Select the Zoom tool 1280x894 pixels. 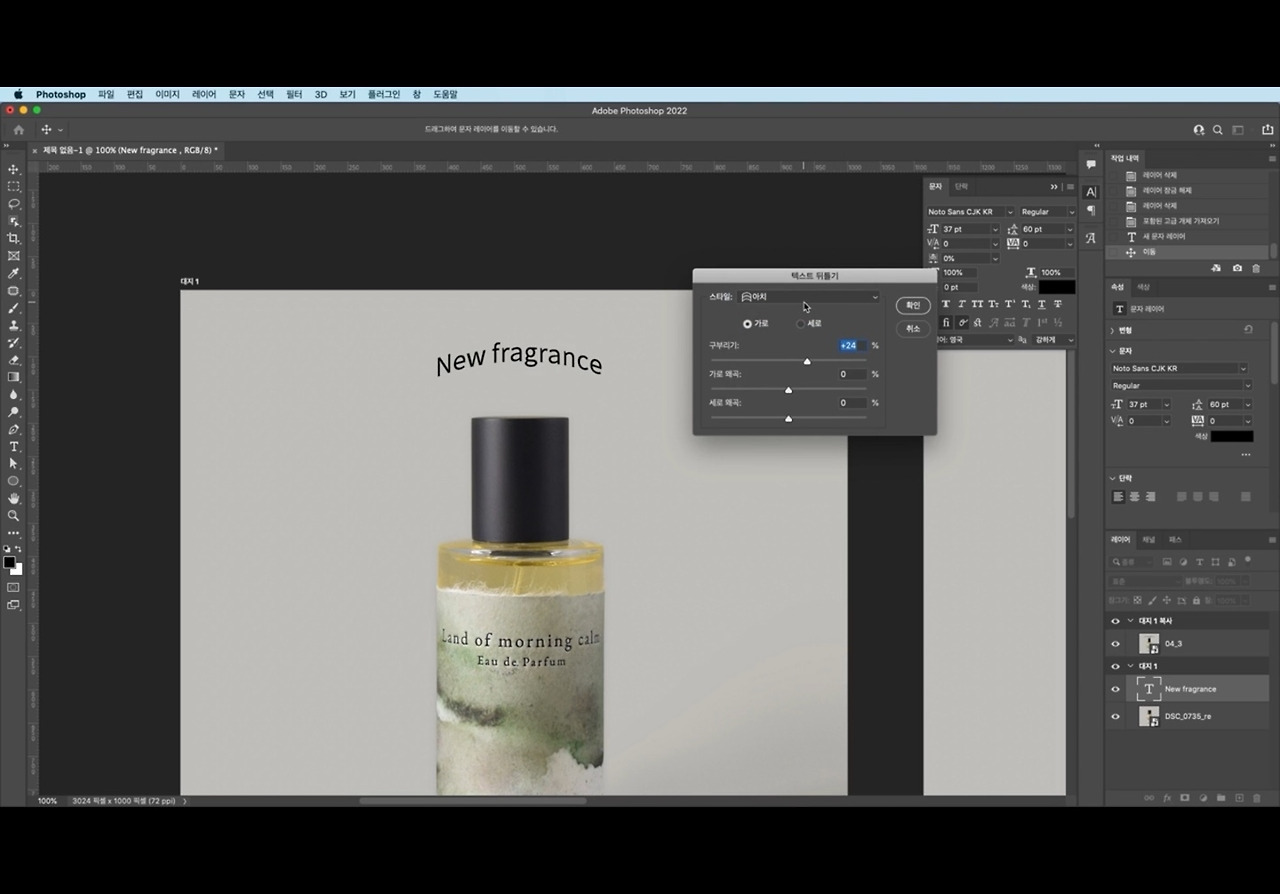tap(14, 515)
